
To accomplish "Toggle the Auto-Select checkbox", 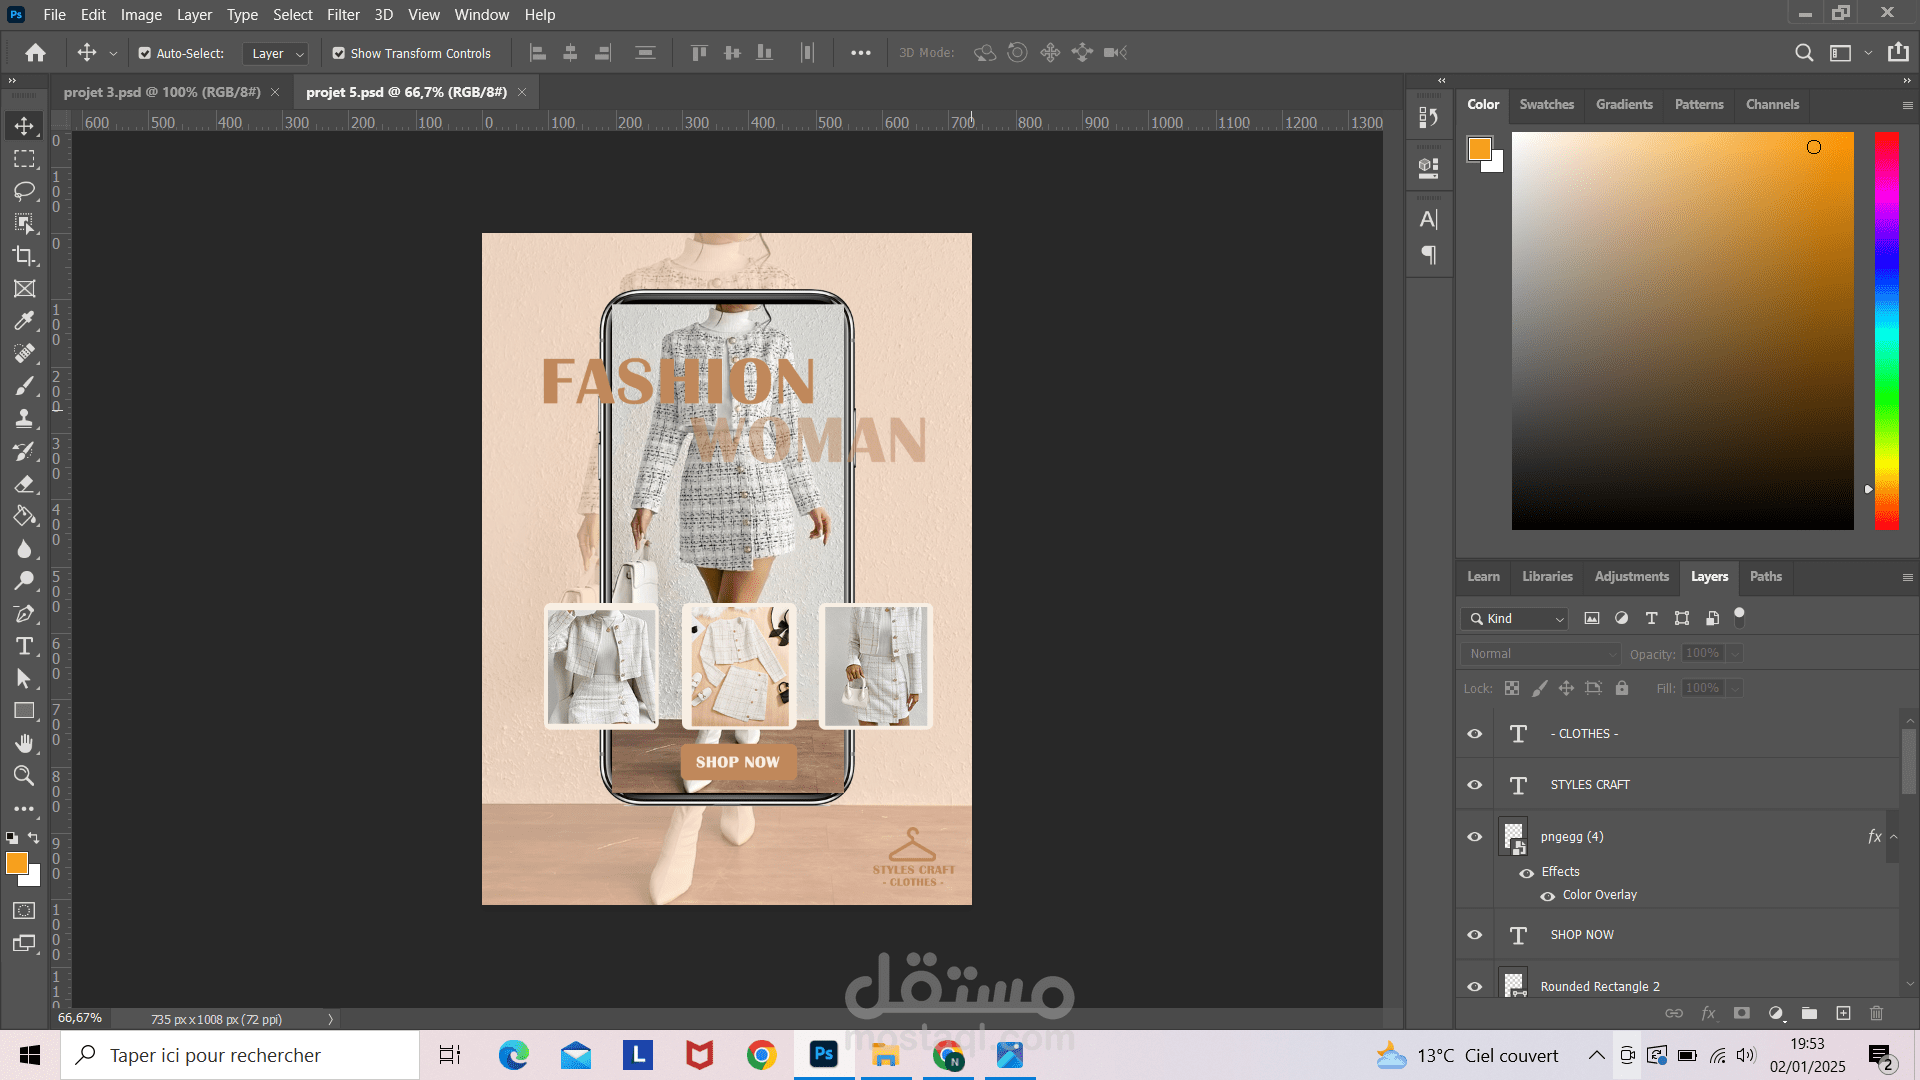I will click(145, 53).
